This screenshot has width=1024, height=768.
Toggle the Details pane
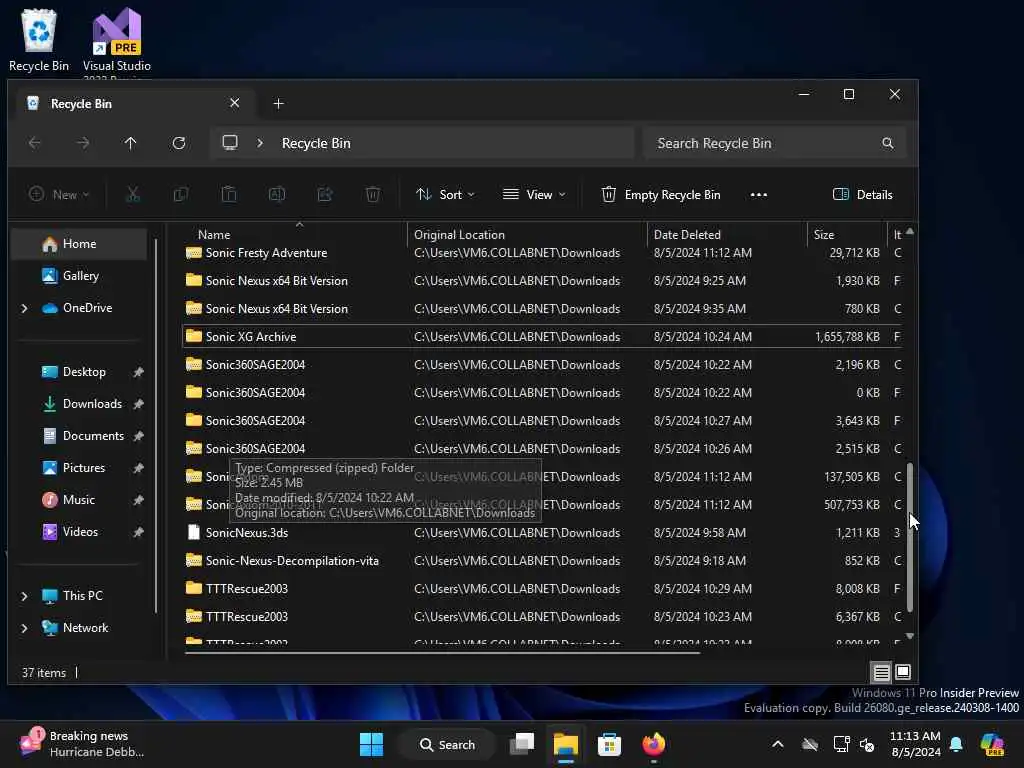[863, 195]
